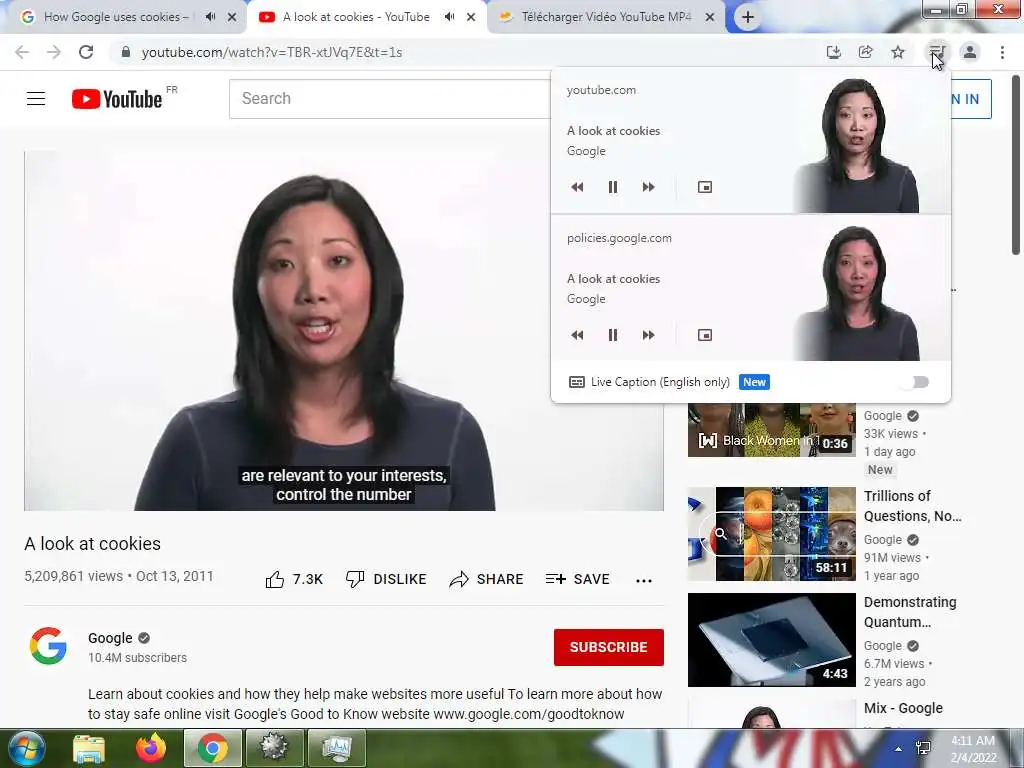This screenshot has width=1024, height=768.
Task: Click the gear application in the taskbar
Action: click(x=275, y=748)
